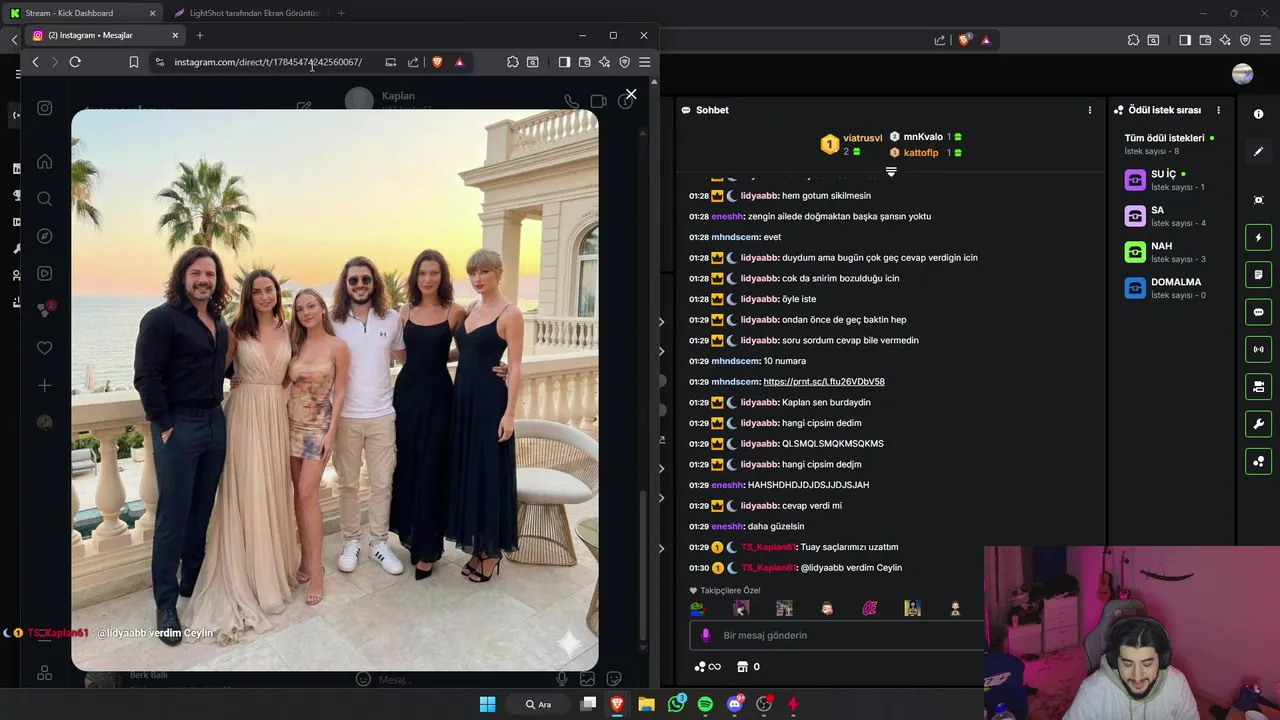1280x720 pixels.
Task: Click the info icon in Kick right toolbar
Action: (x=1258, y=114)
